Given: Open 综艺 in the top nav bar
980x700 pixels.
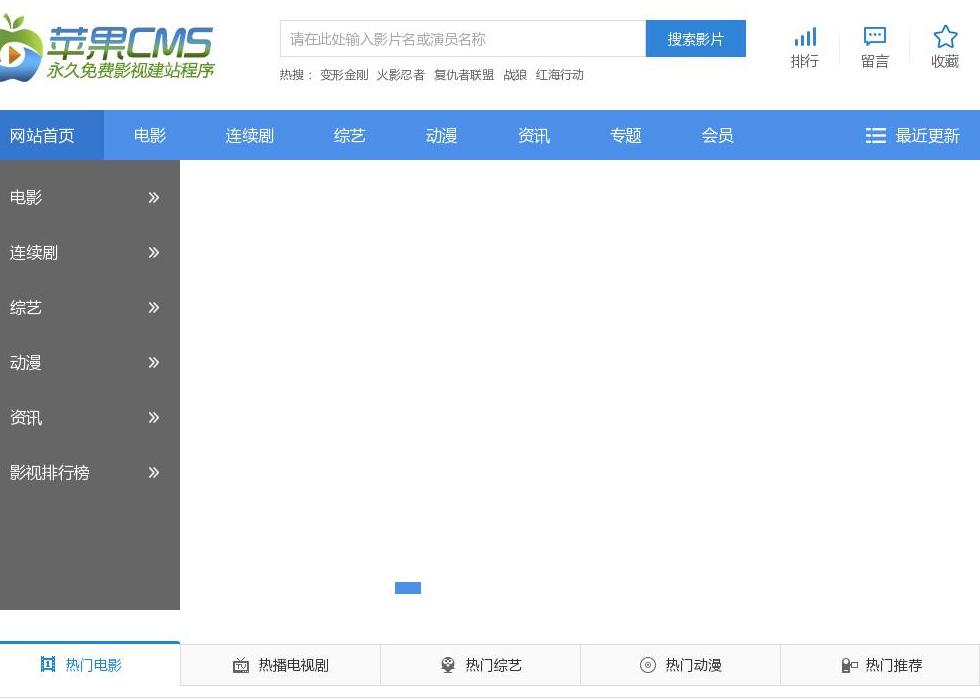Looking at the screenshot, I should [349, 135].
